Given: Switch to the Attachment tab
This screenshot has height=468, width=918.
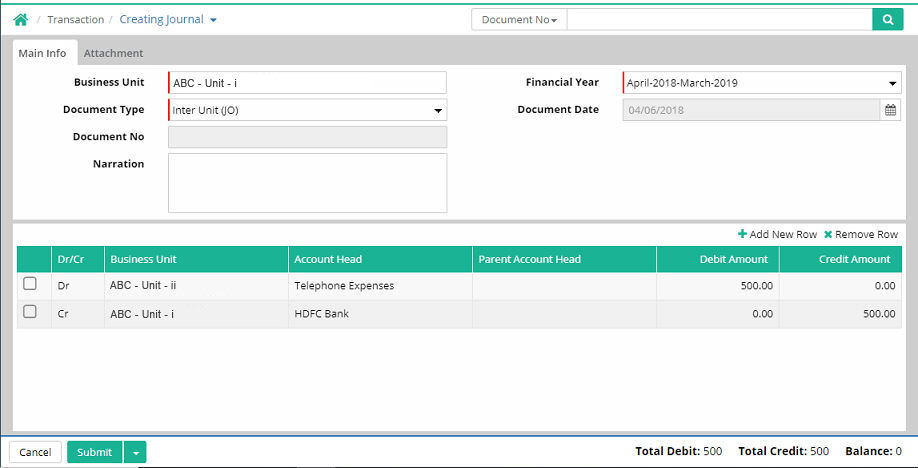Looking at the screenshot, I should 113,53.
